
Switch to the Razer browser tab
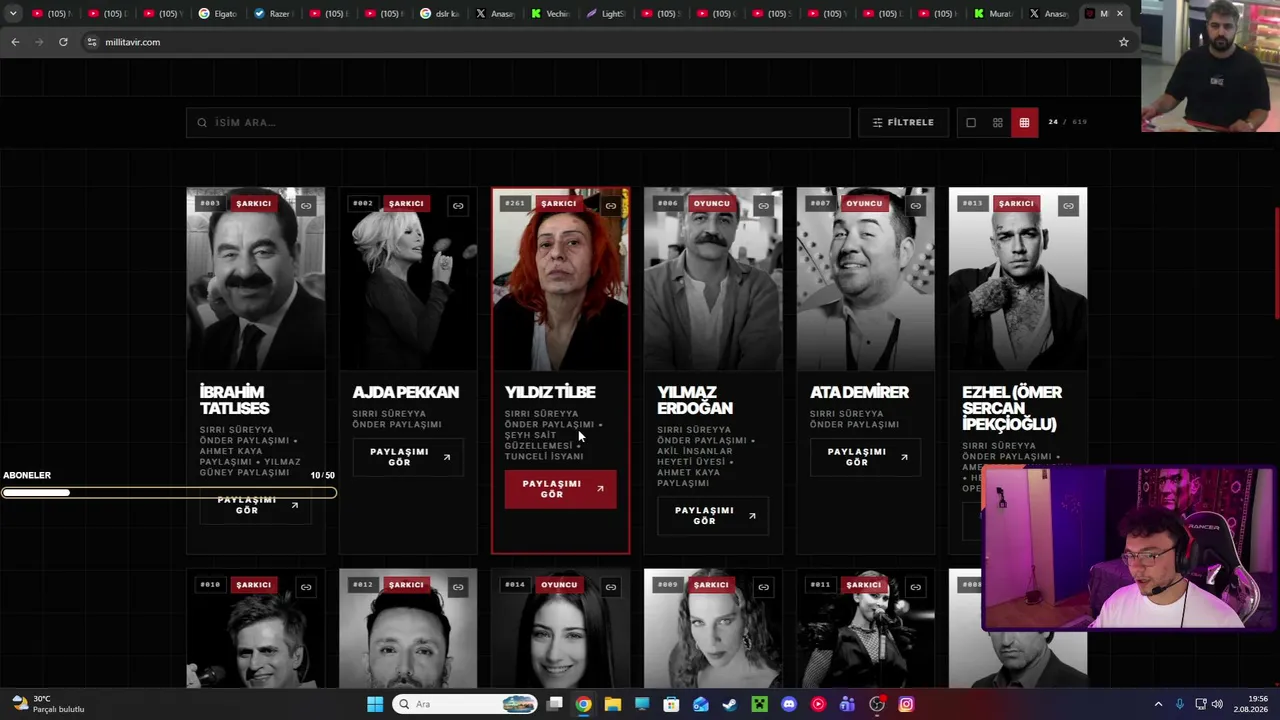[273, 14]
